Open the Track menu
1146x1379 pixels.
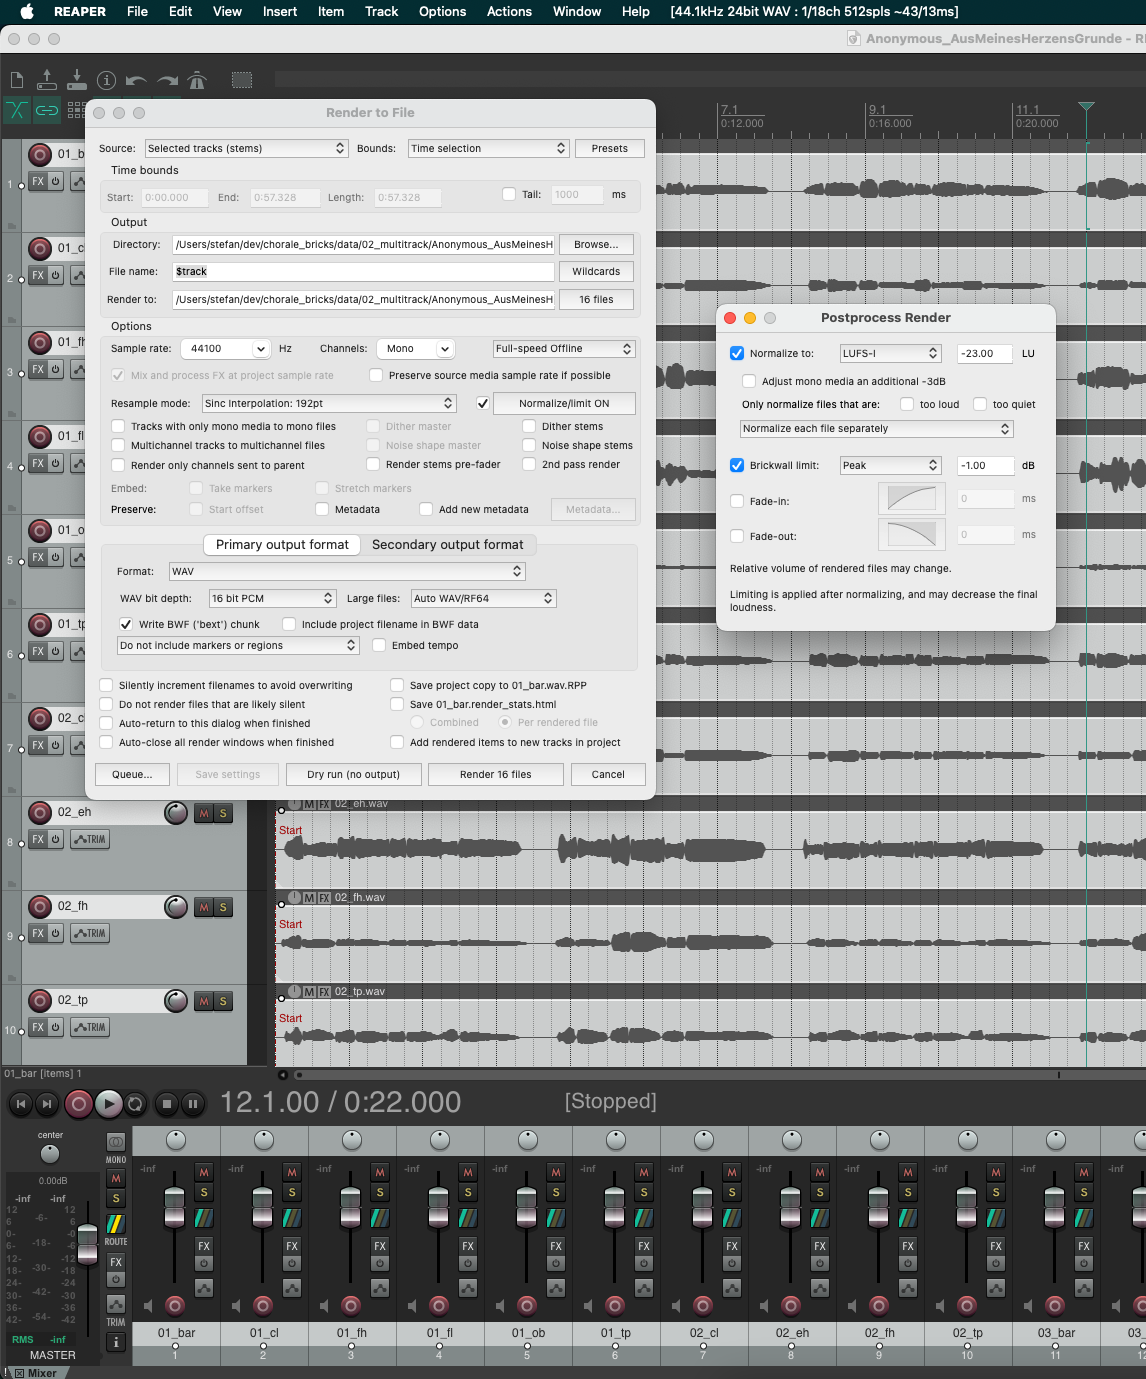tap(381, 11)
